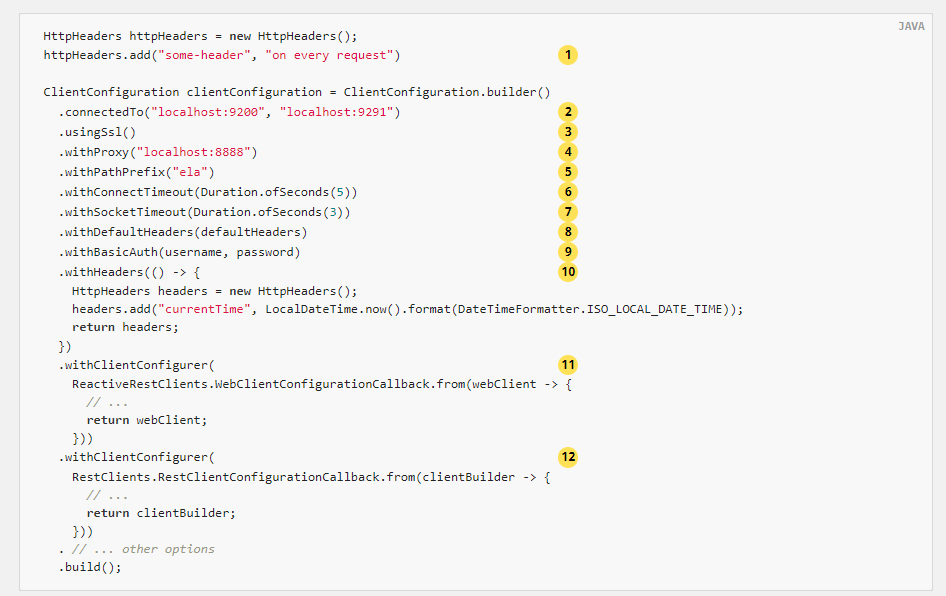Click the '.withConnectTimeout(Duration.ofSeconds(5))' line
946x596 pixels.
[208, 192]
